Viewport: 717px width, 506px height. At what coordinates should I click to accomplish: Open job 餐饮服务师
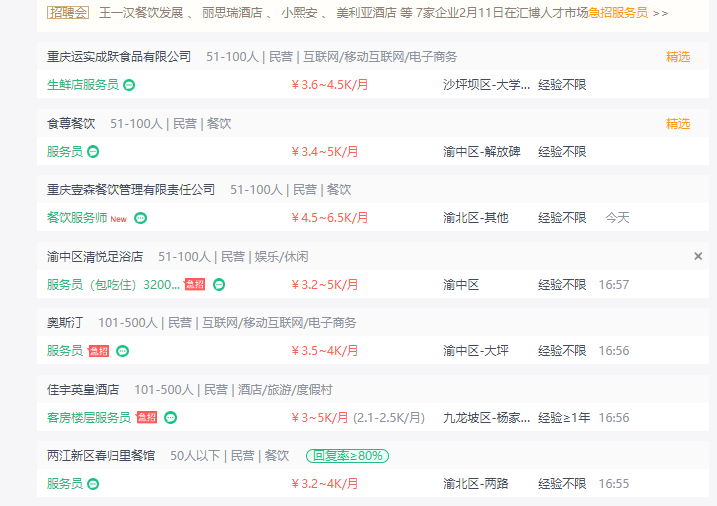pyautogui.click(x=77, y=218)
